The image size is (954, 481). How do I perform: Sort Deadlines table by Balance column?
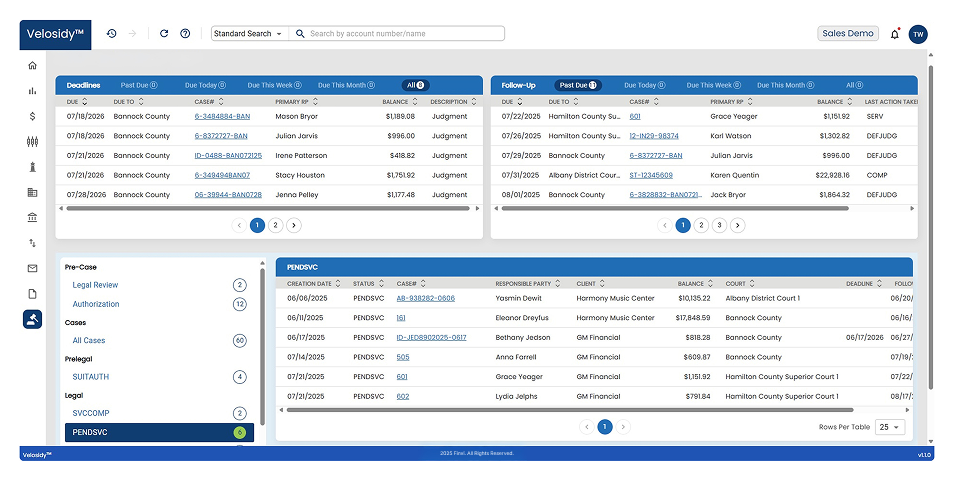[x=398, y=102]
